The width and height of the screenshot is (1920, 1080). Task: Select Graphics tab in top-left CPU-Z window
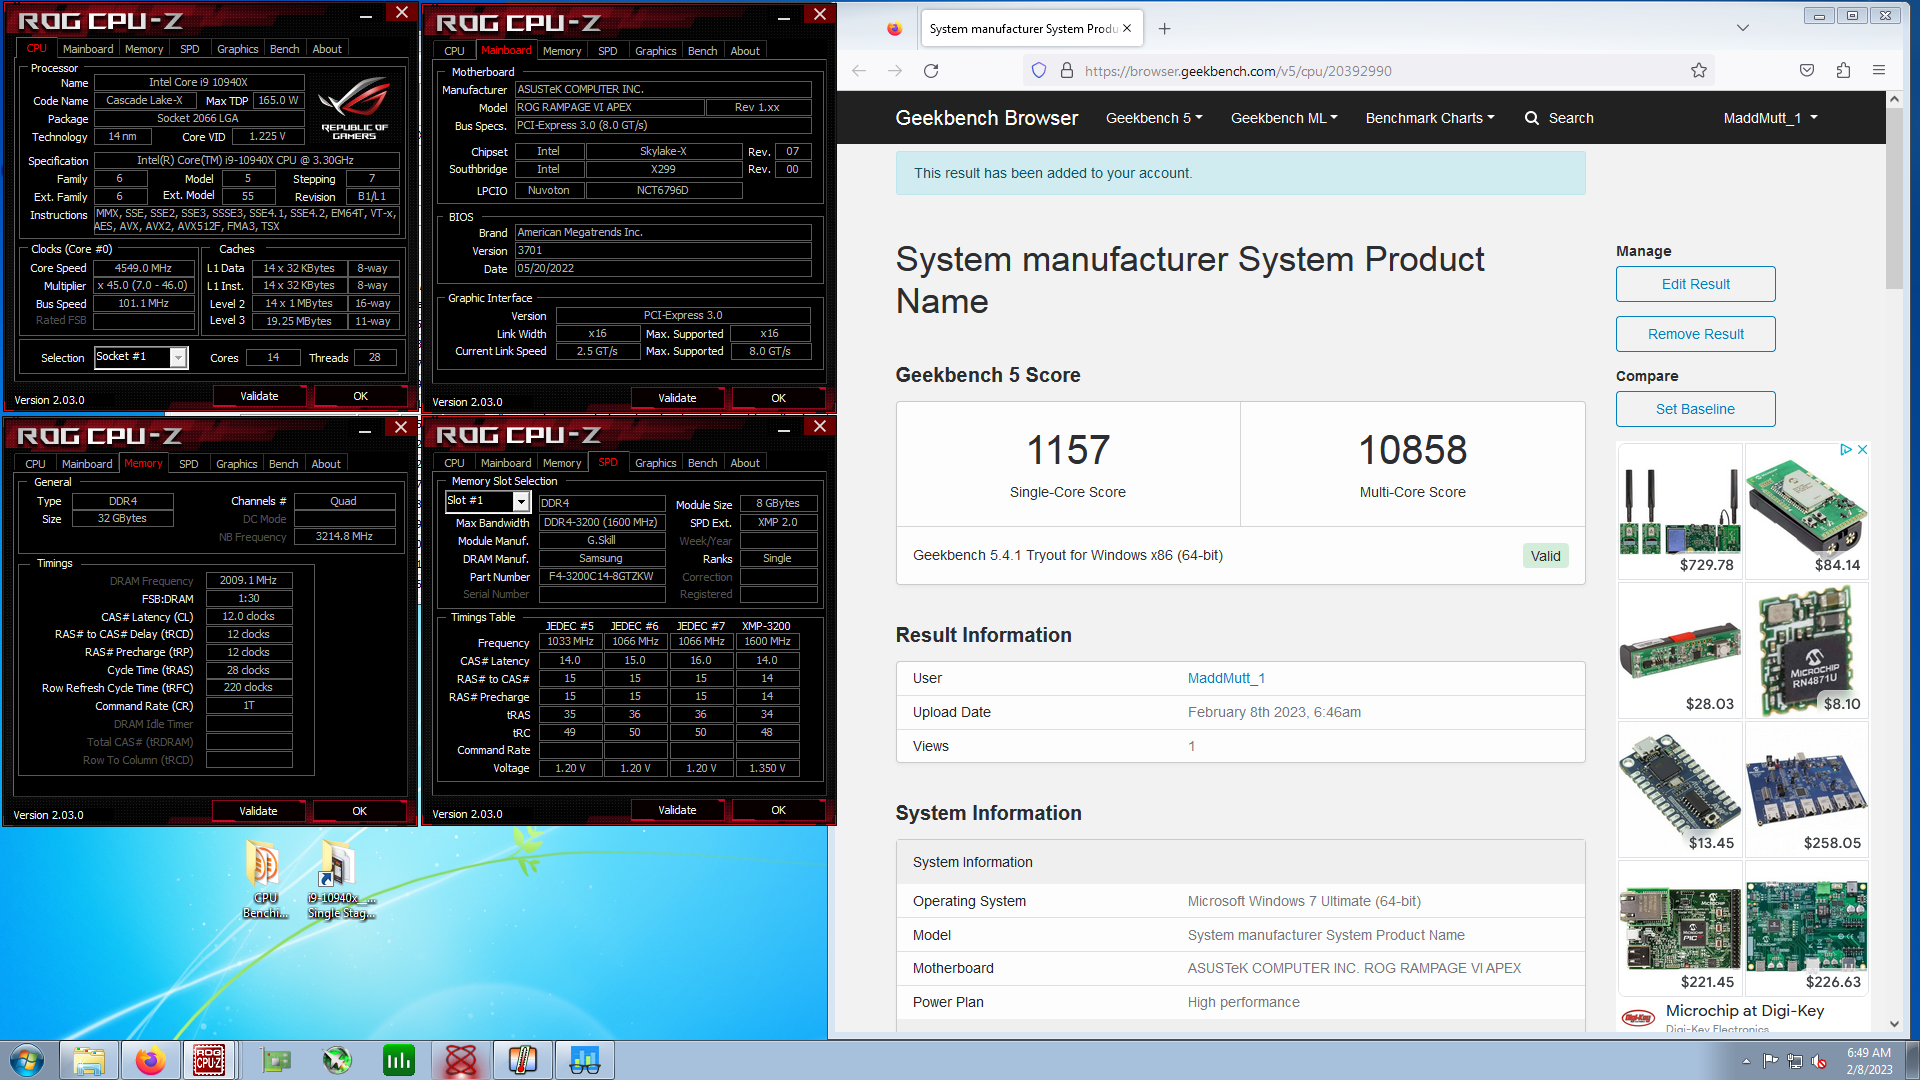237,49
